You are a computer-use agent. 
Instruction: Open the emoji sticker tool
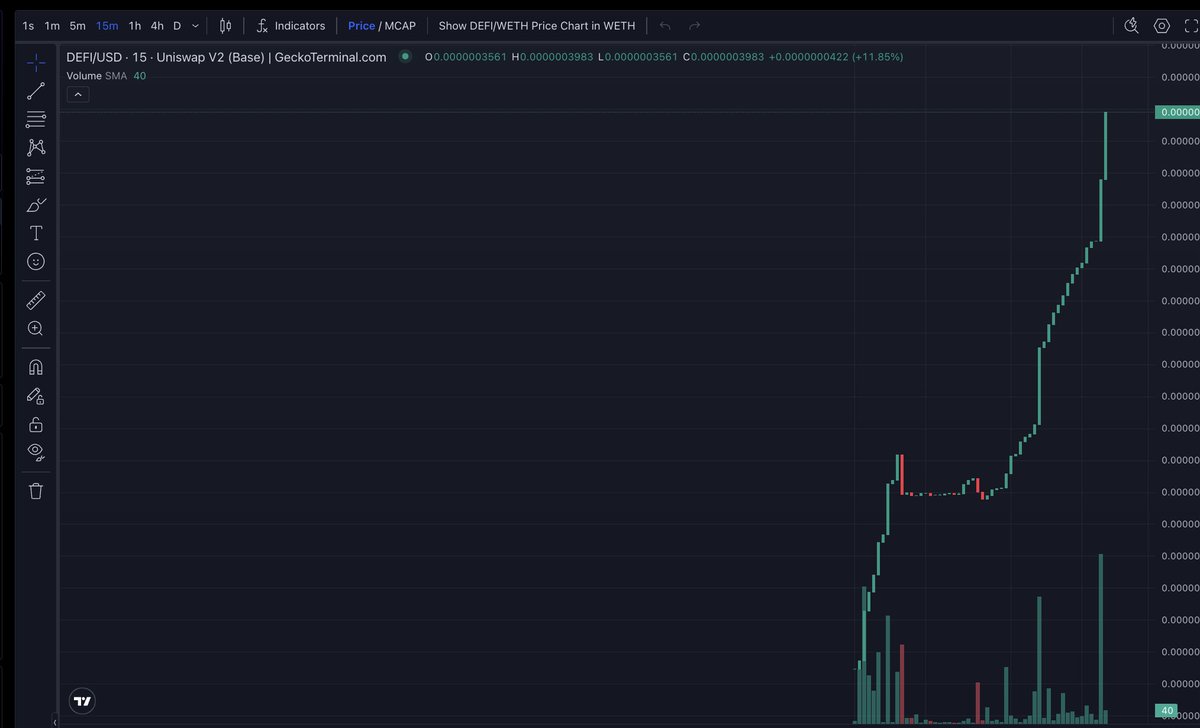click(x=36, y=261)
